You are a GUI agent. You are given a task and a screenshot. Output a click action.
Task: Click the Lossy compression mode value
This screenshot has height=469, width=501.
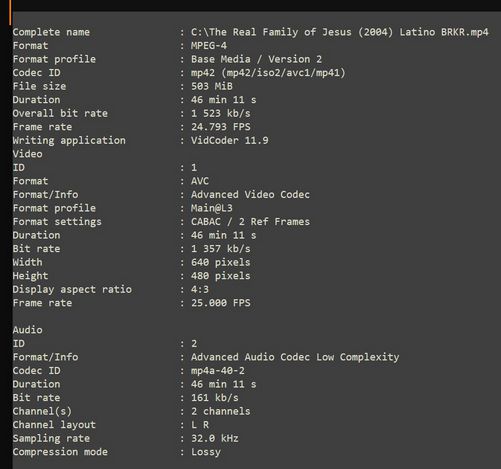click(206, 452)
